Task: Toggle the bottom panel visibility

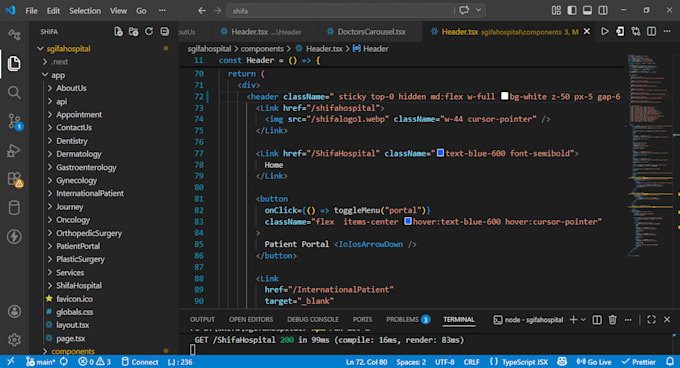Action: pos(587,11)
